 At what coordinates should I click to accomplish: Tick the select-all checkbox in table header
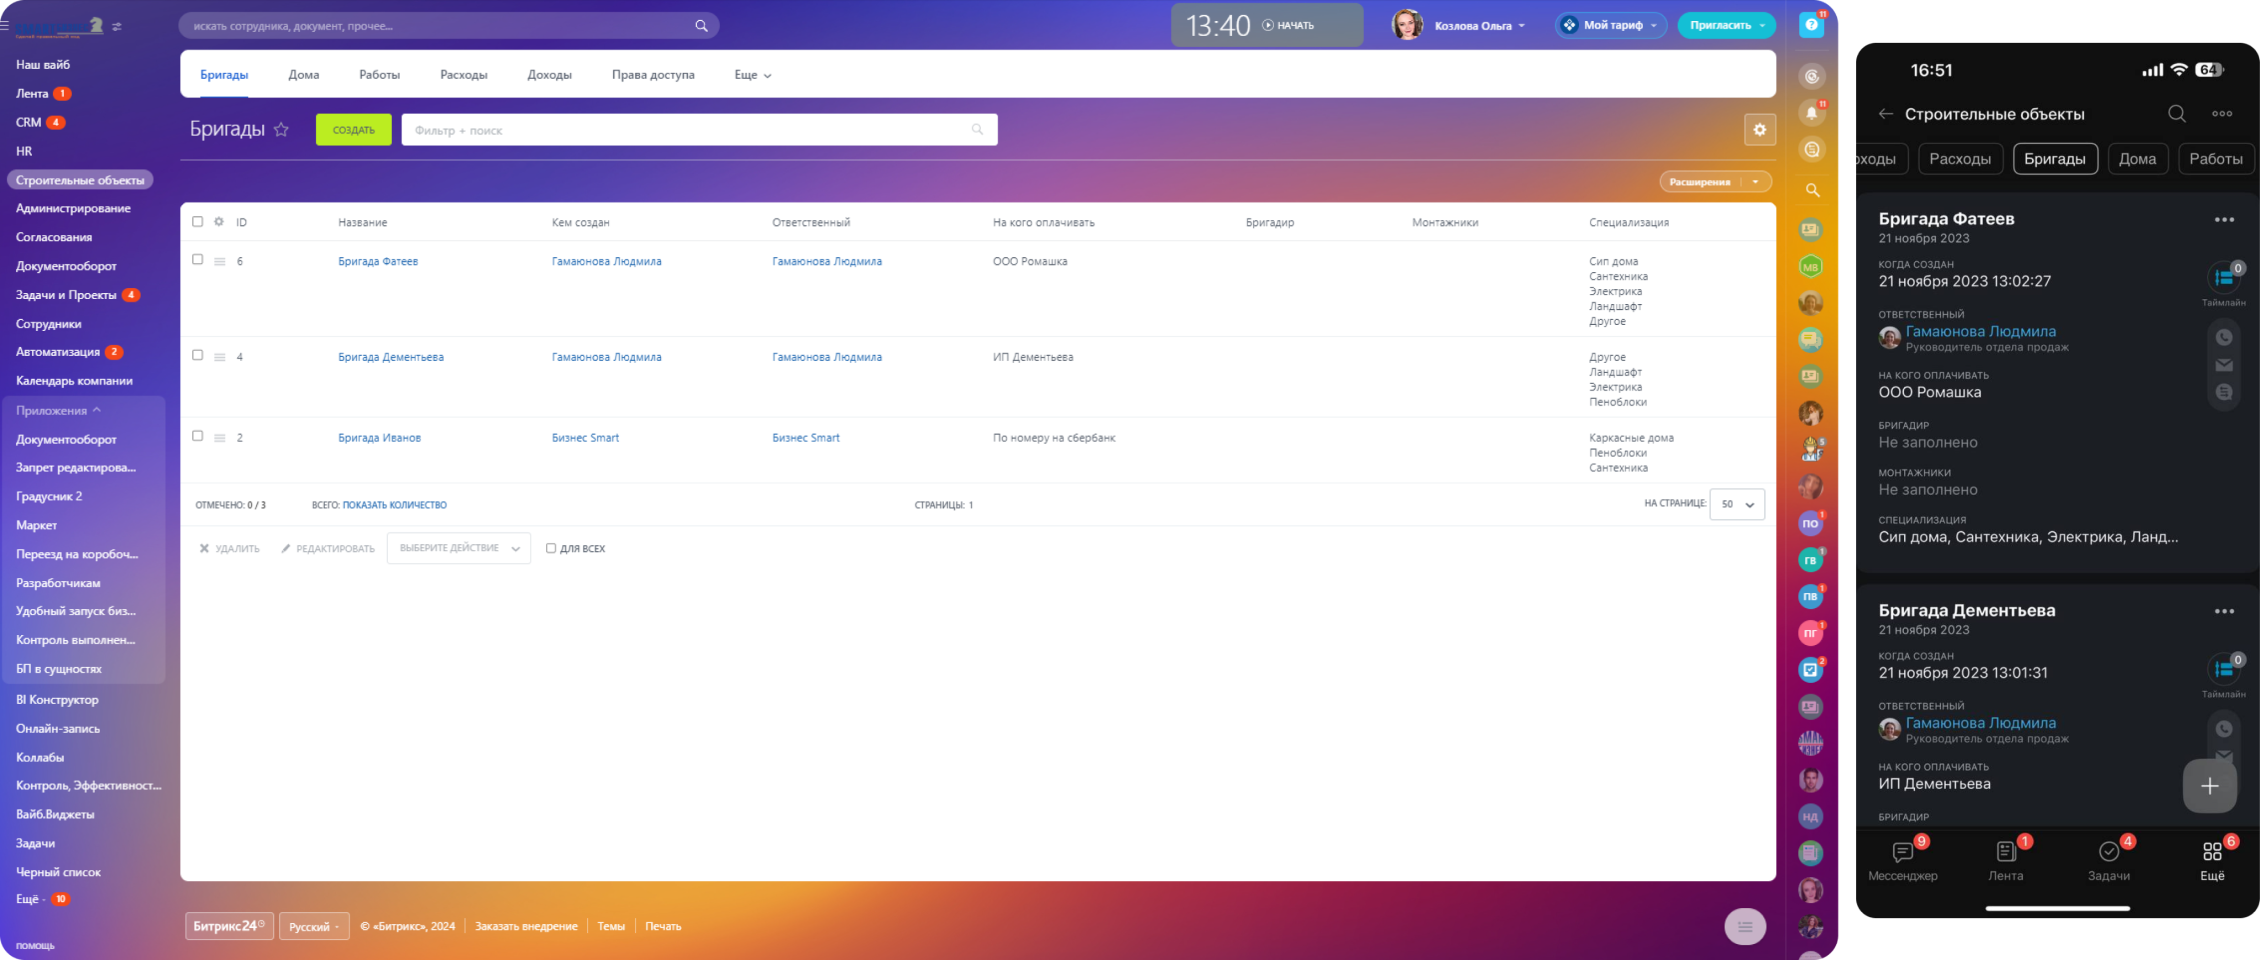(197, 222)
